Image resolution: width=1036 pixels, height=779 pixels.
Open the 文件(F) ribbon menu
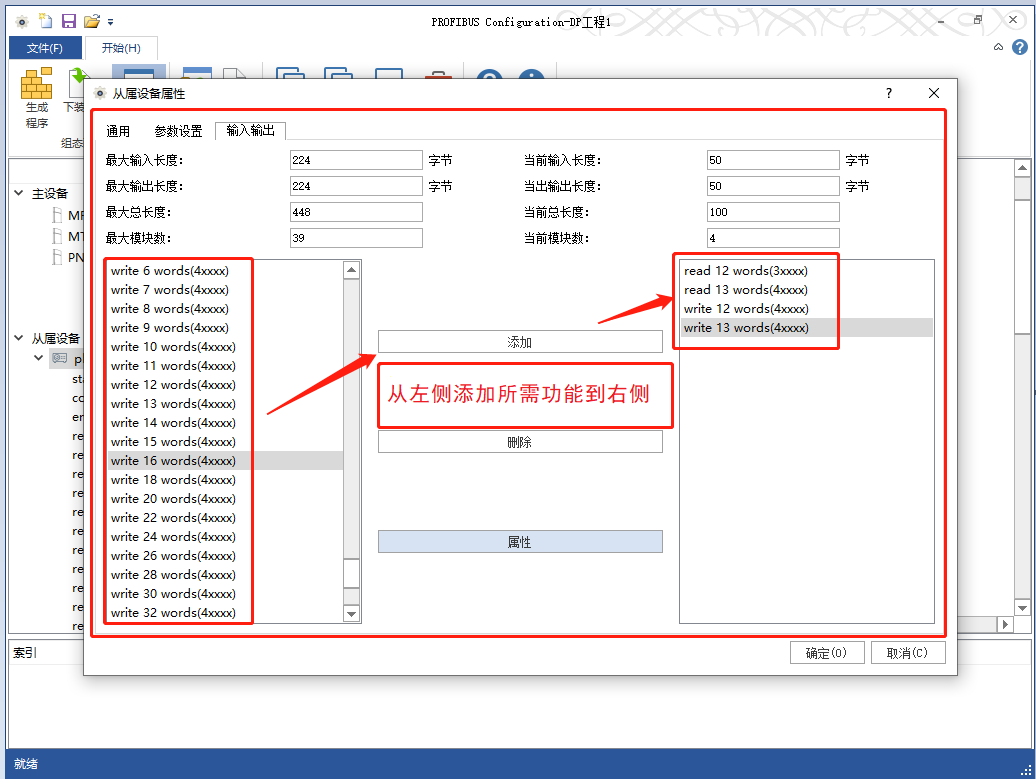pyautogui.click(x=44, y=47)
